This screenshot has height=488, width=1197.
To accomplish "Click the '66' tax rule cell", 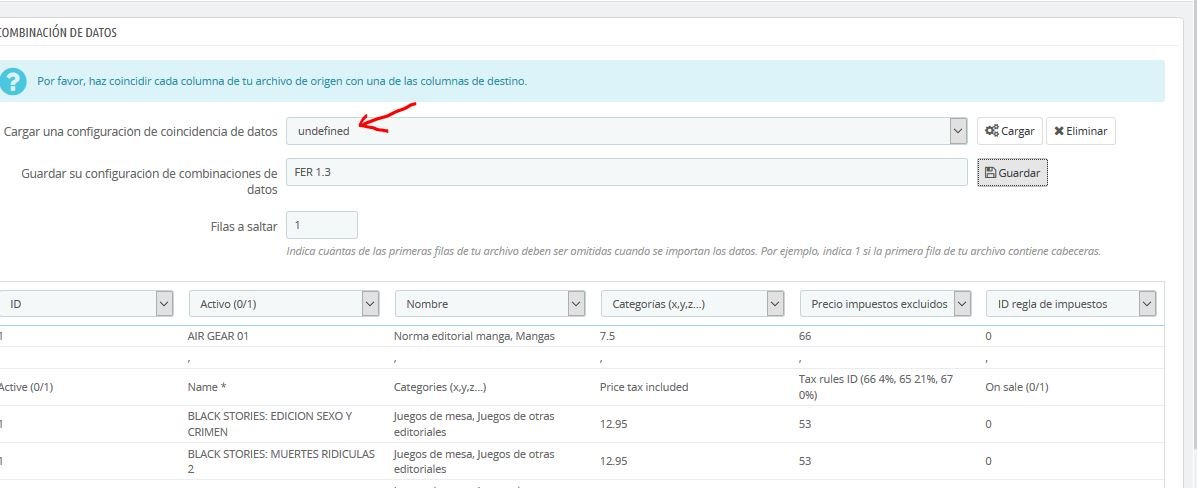I will (x=805, y=336).
